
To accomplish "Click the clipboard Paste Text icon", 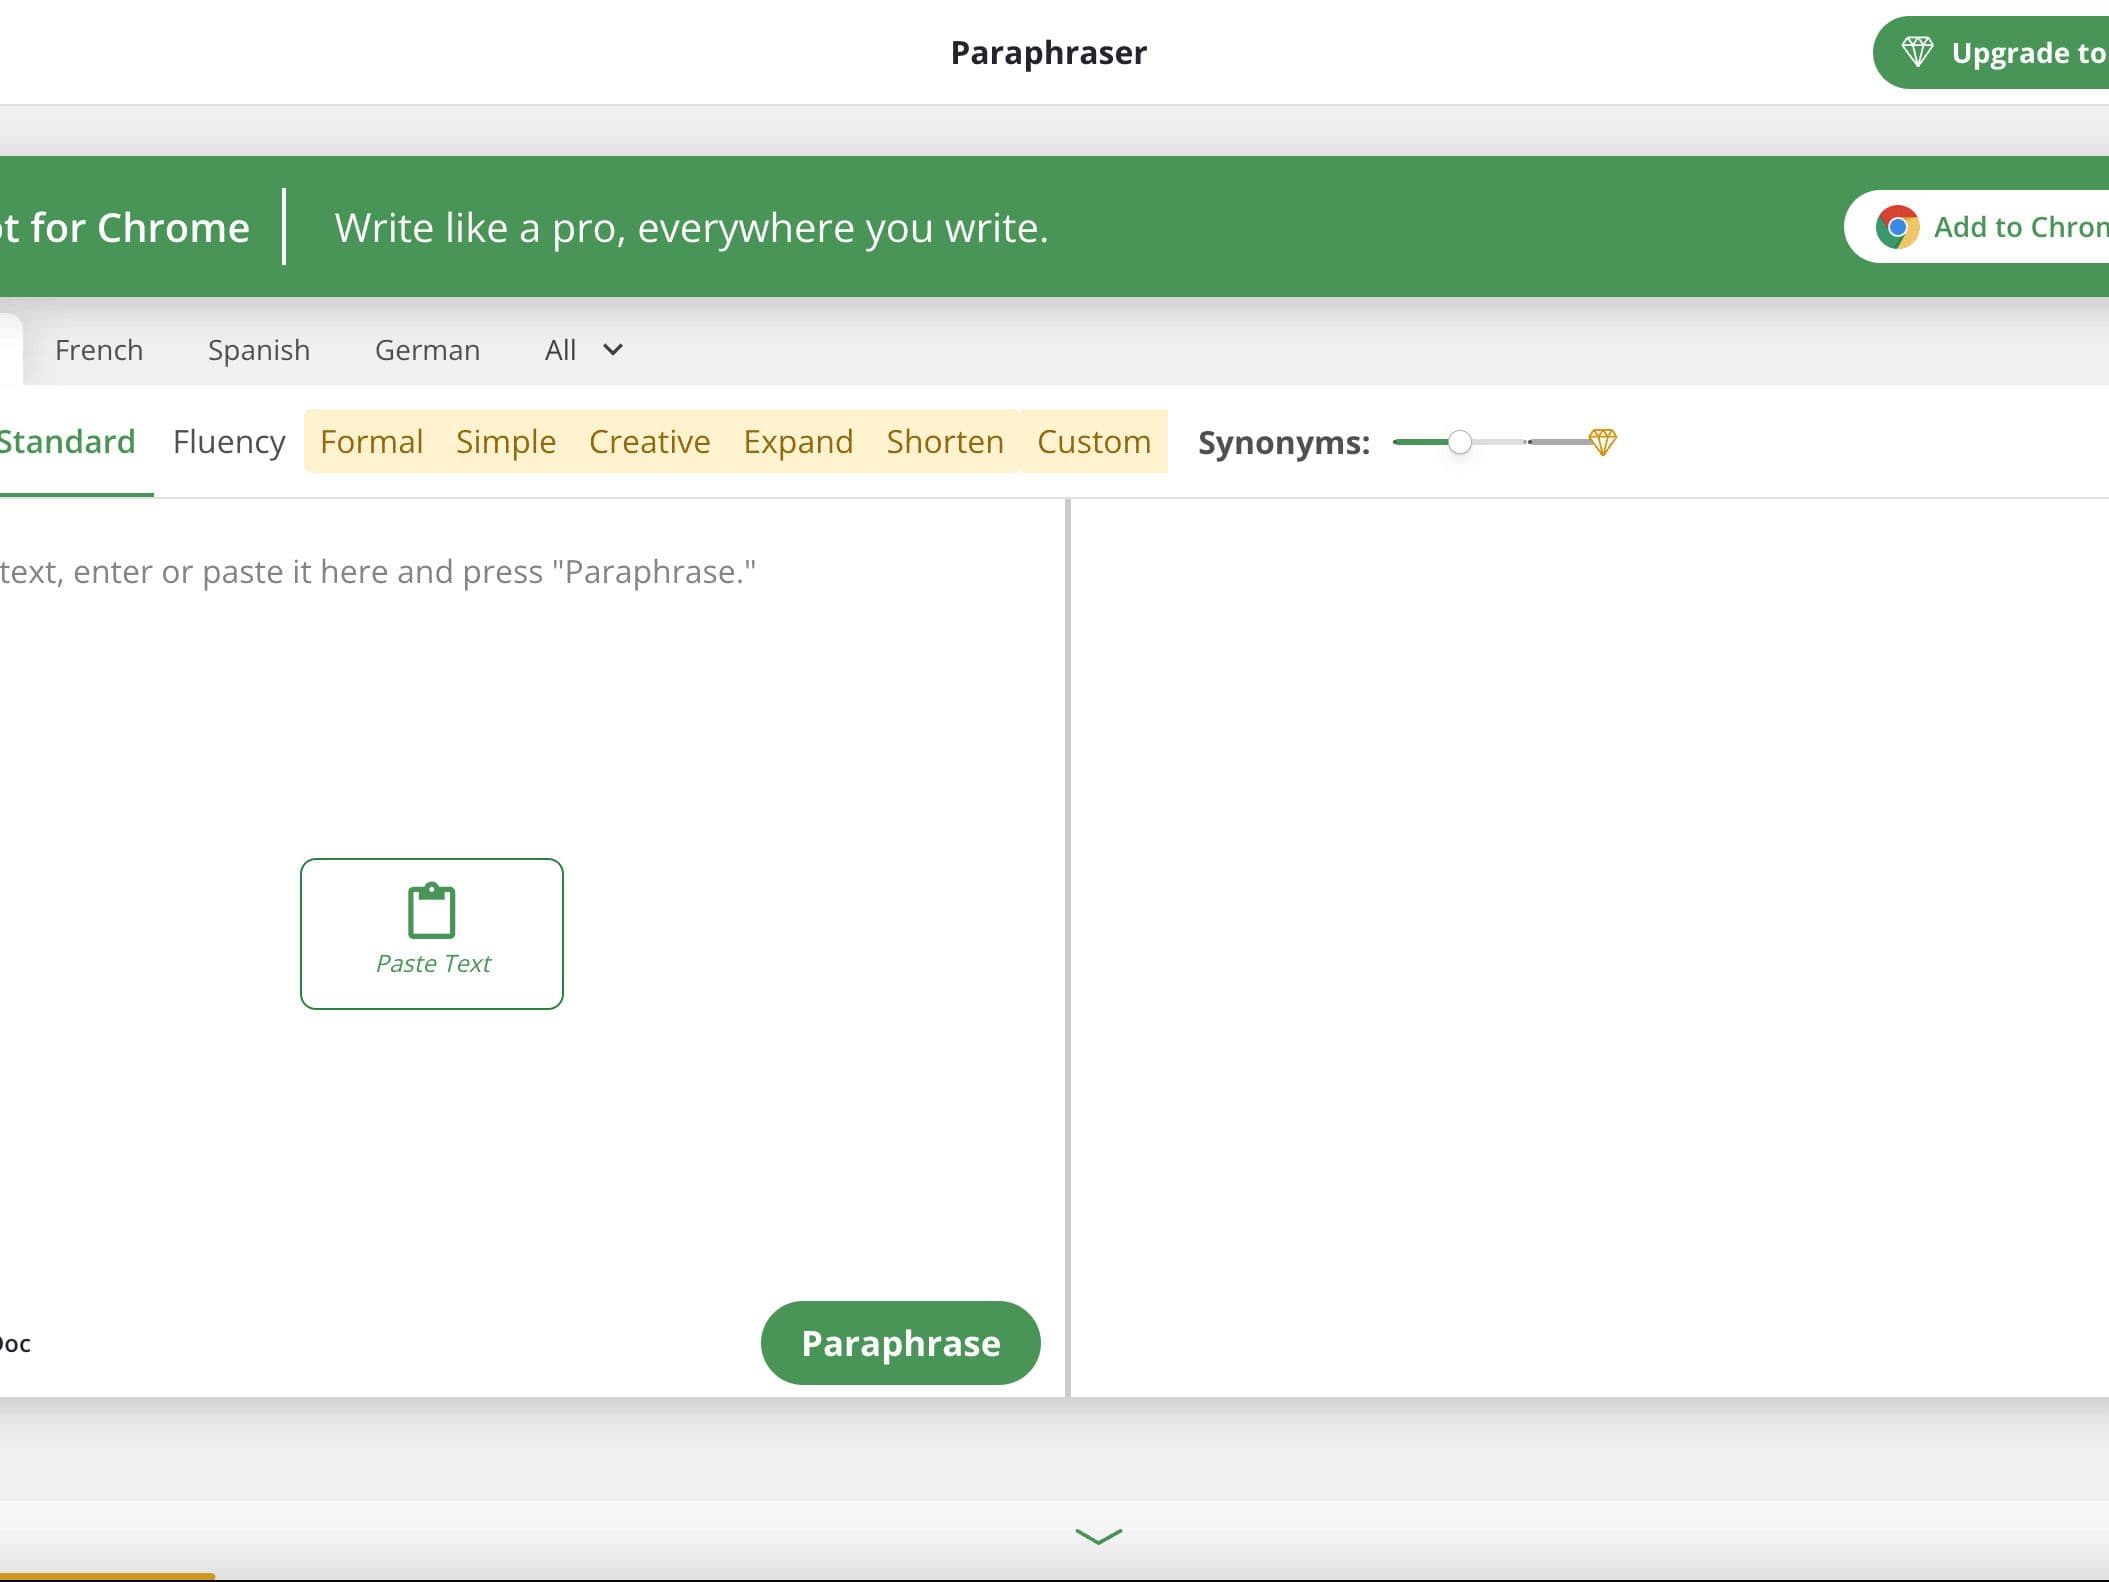I will click(x=432, y=911).
